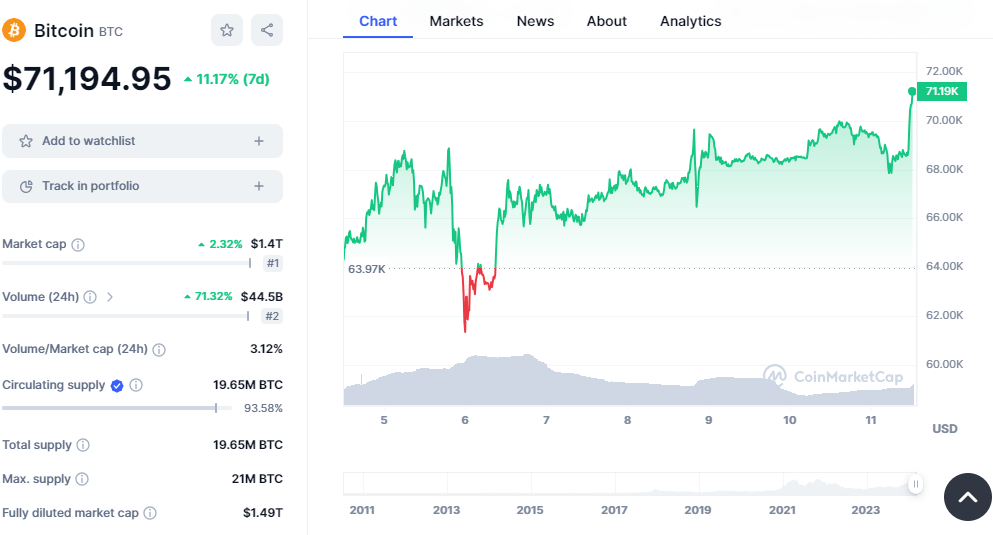993x535 pixels.
Task: Click Market cap info icon
Action: [78, 244]
